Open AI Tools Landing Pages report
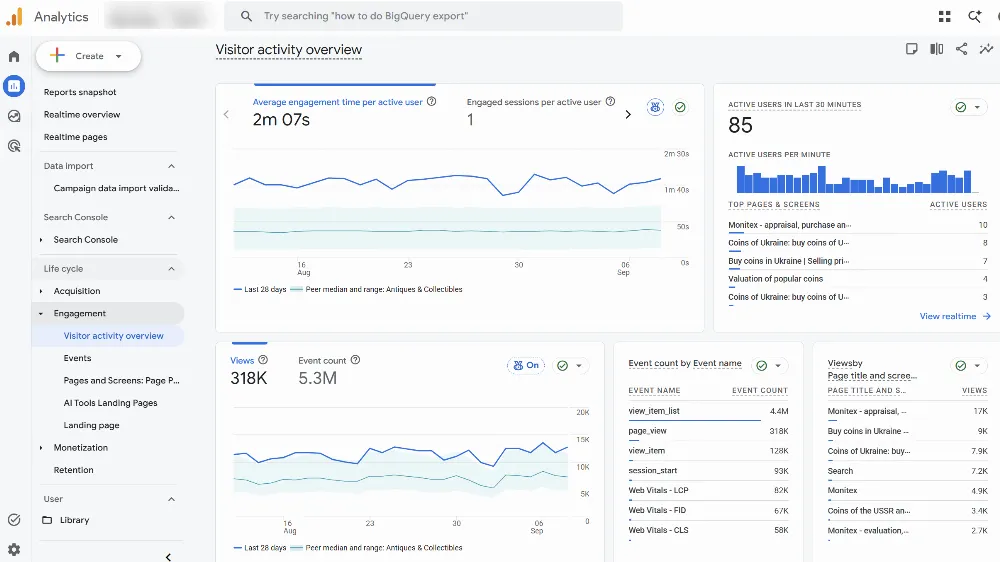This screenshot has width=1000, height=562. click(x=110, y=403)
